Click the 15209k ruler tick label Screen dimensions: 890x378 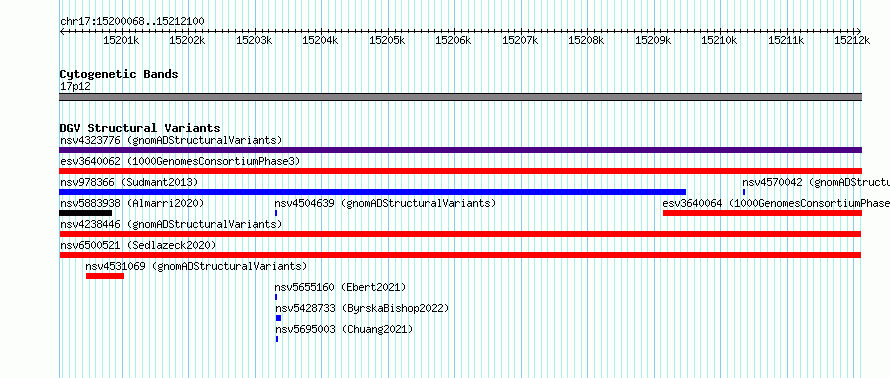[x=653, y=40]
